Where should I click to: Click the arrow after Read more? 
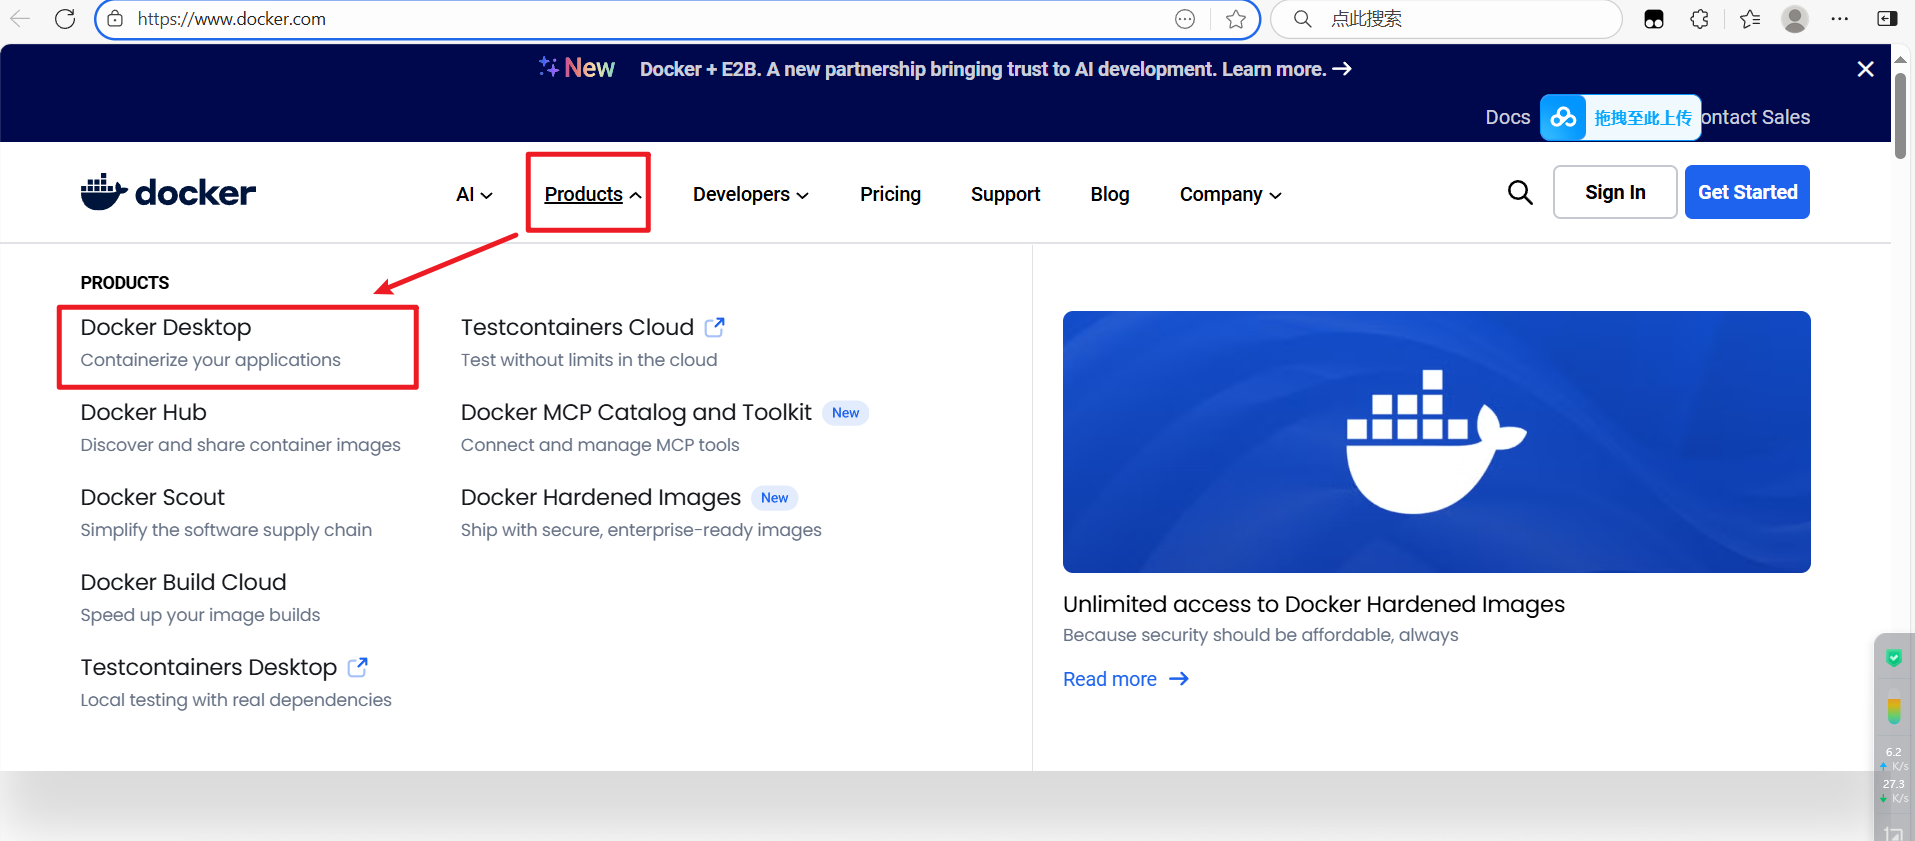point(1179,679)
